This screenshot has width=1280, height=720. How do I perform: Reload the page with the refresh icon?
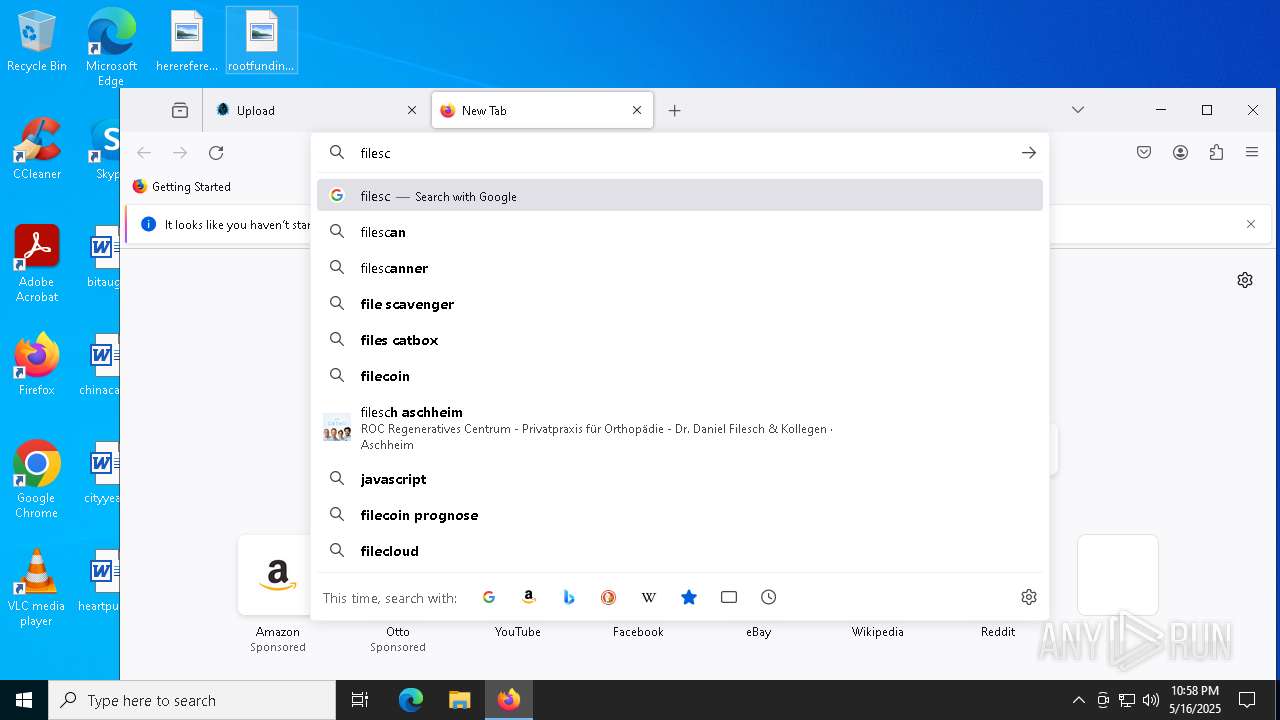(216, 153)
